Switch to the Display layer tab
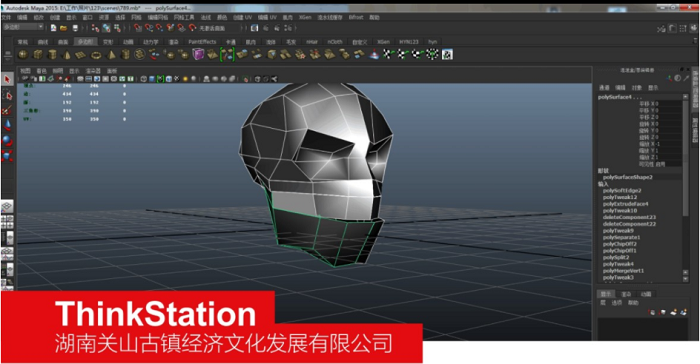The image size is (700, 364). 606,294
